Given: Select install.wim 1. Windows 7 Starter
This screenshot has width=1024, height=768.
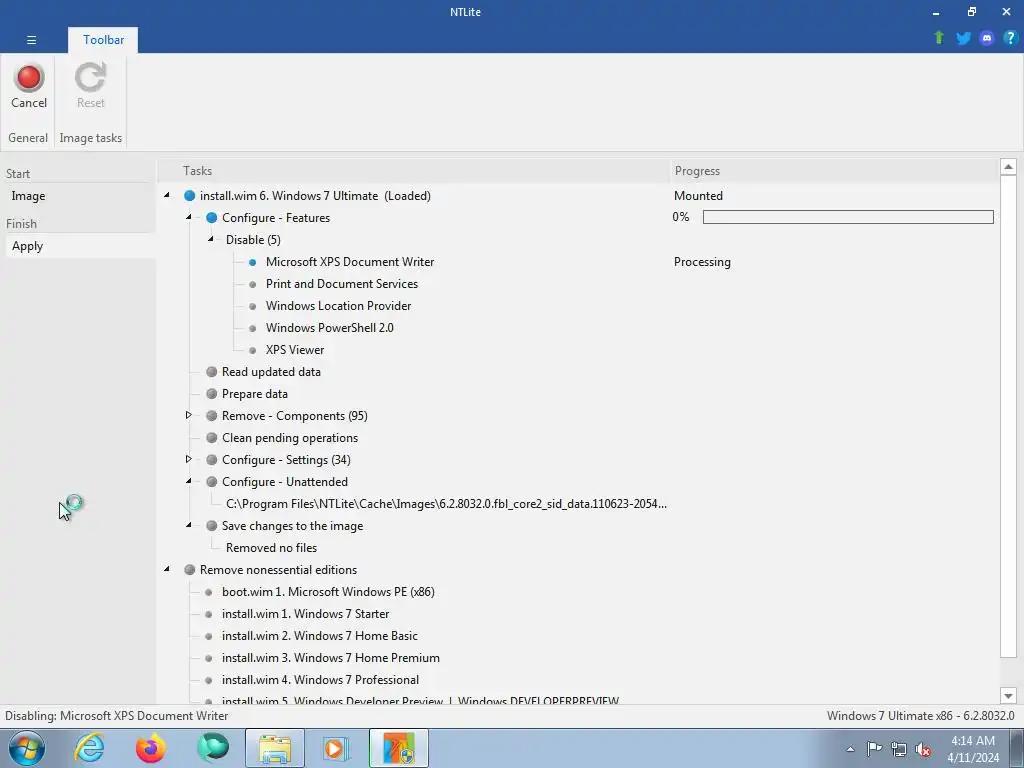Looking at the screenshot, I should click(305, 614).
